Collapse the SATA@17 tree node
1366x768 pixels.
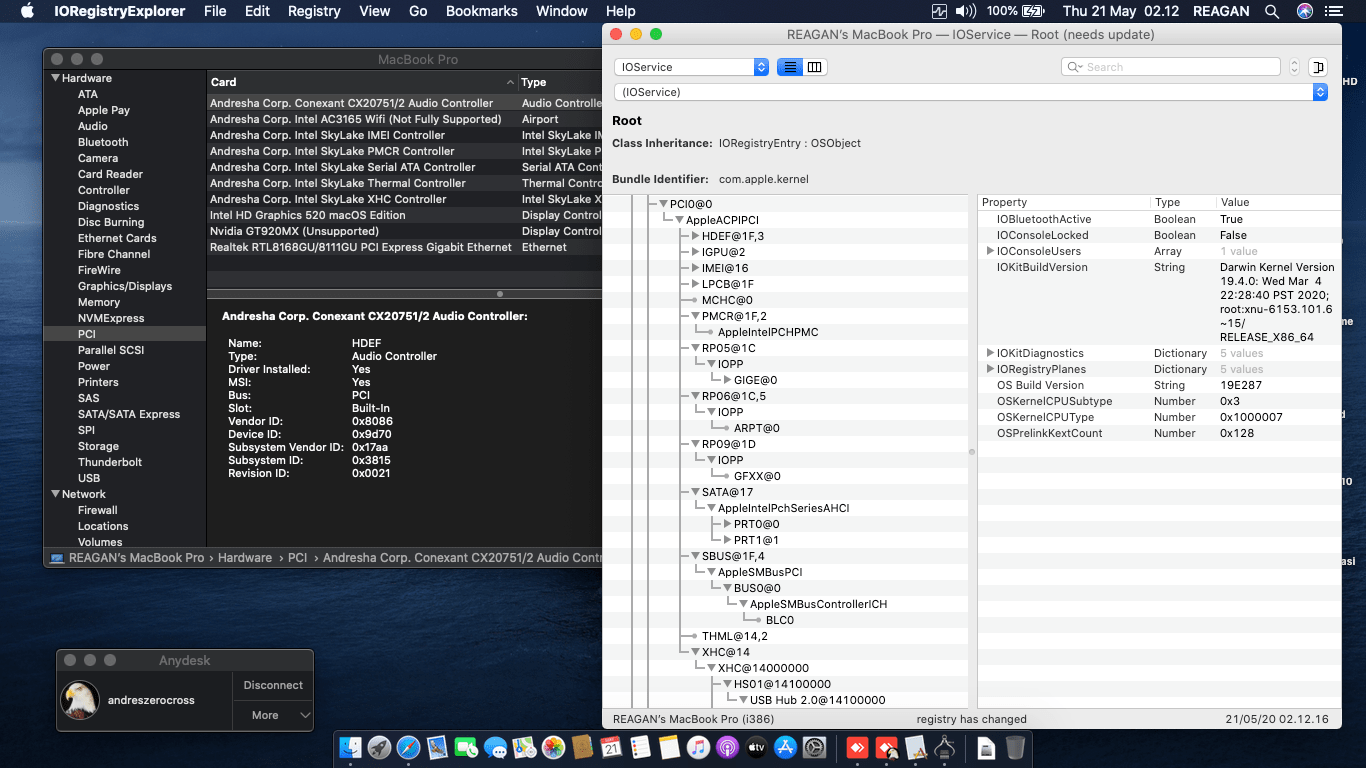click(x=695, y=492)
